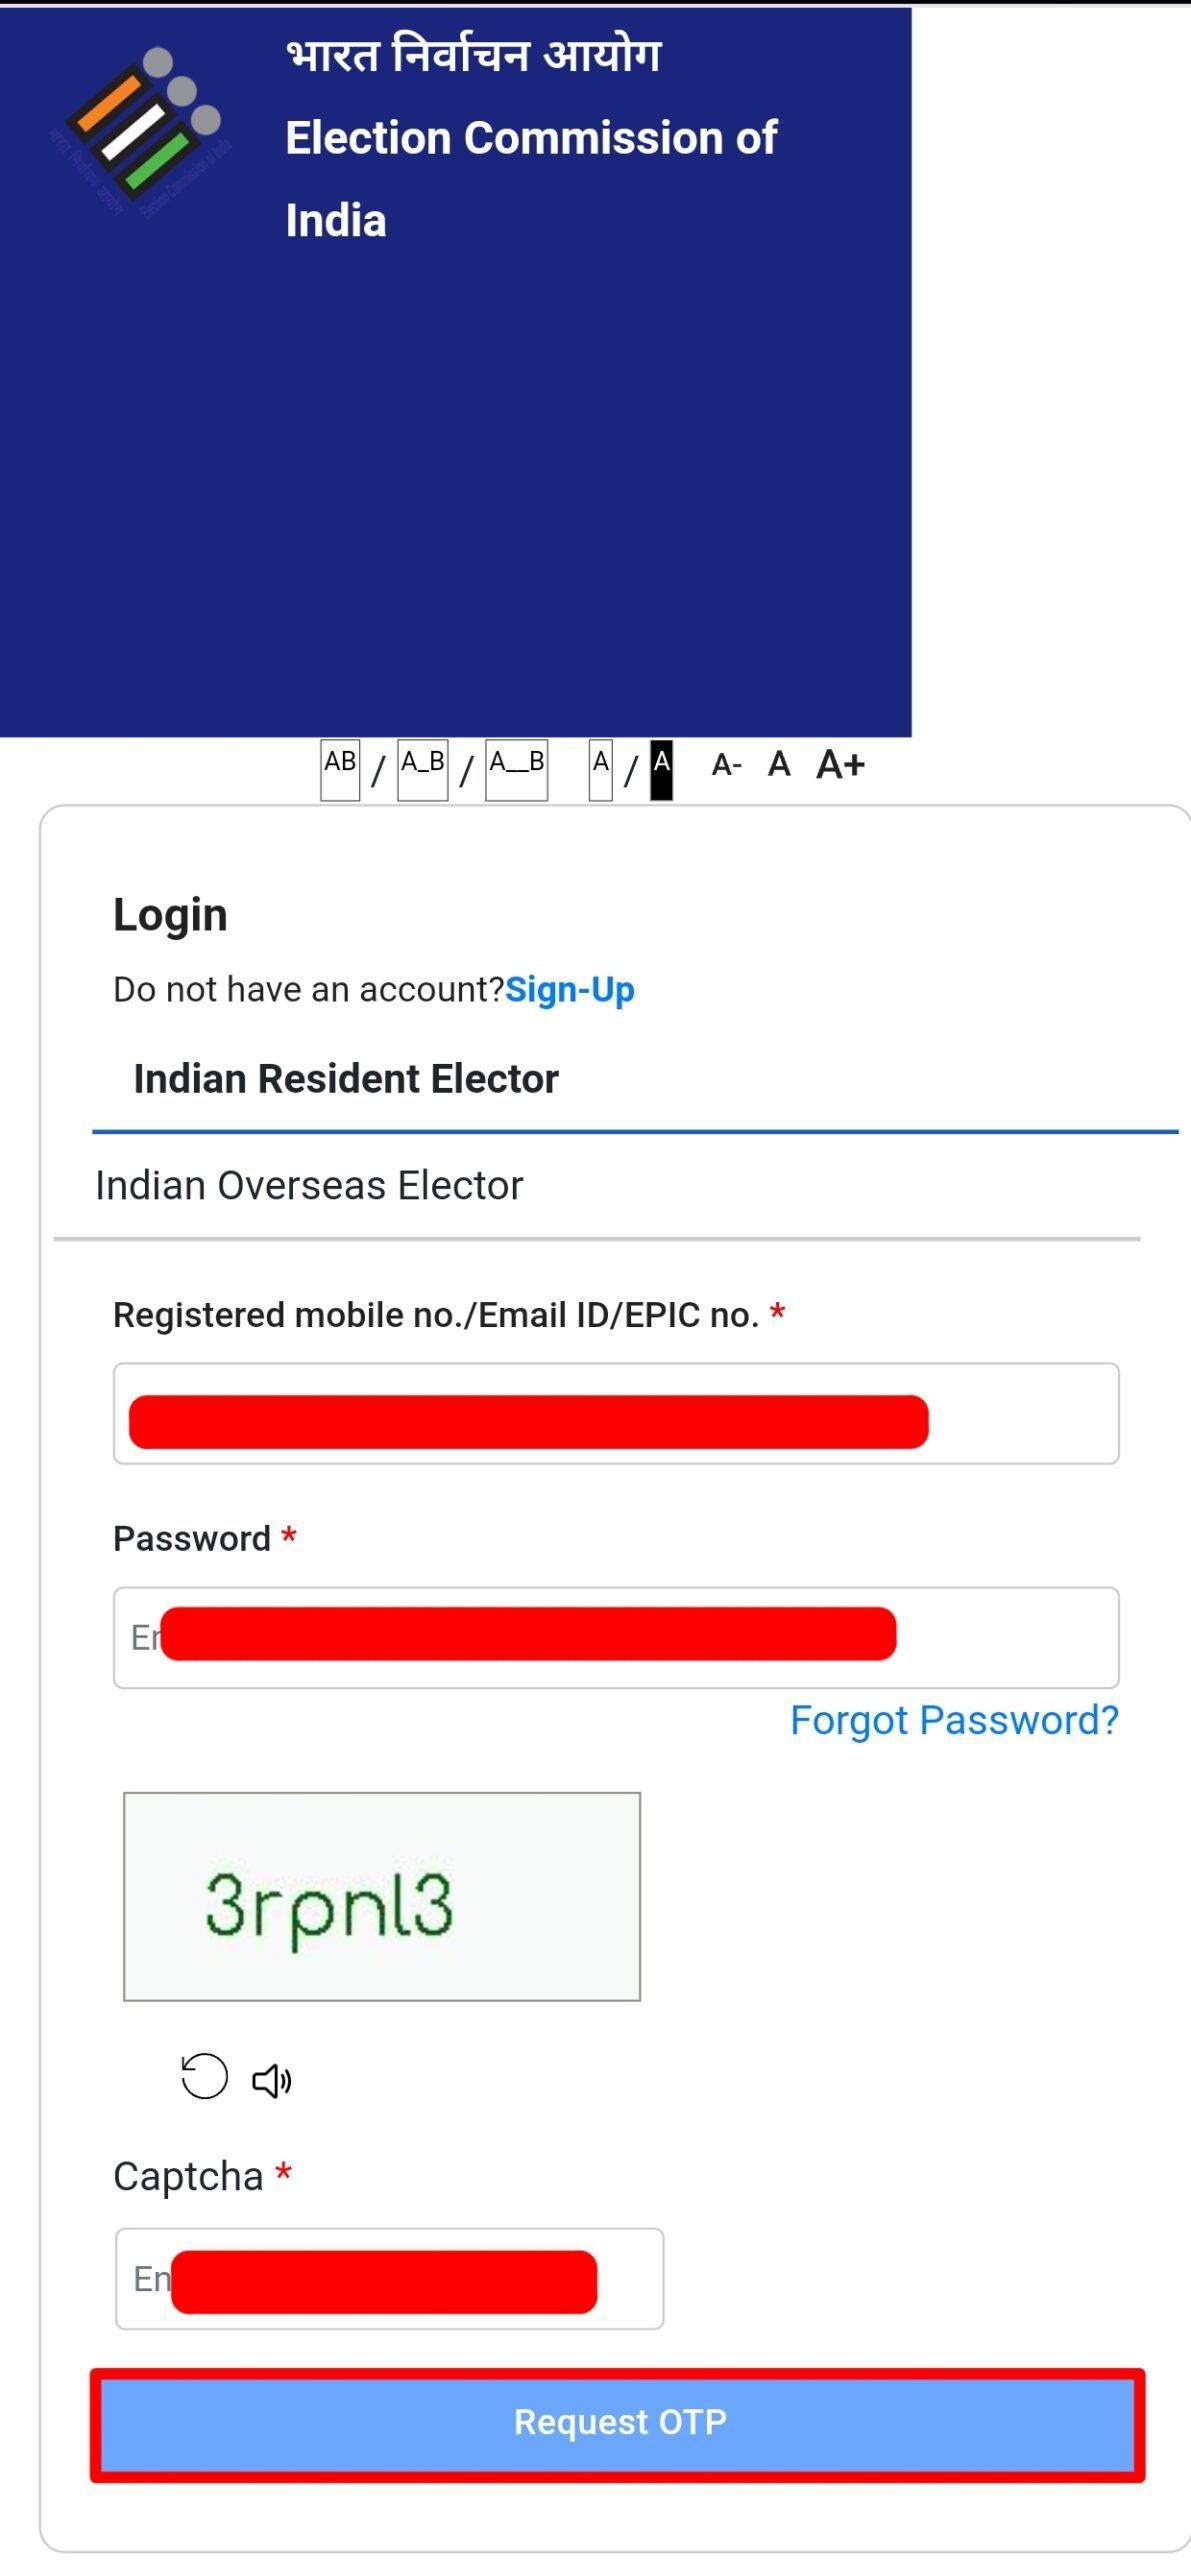
Task: Switch to dark contrast theme (black A)
Action: pyautogui.click(x=661, y=770)
